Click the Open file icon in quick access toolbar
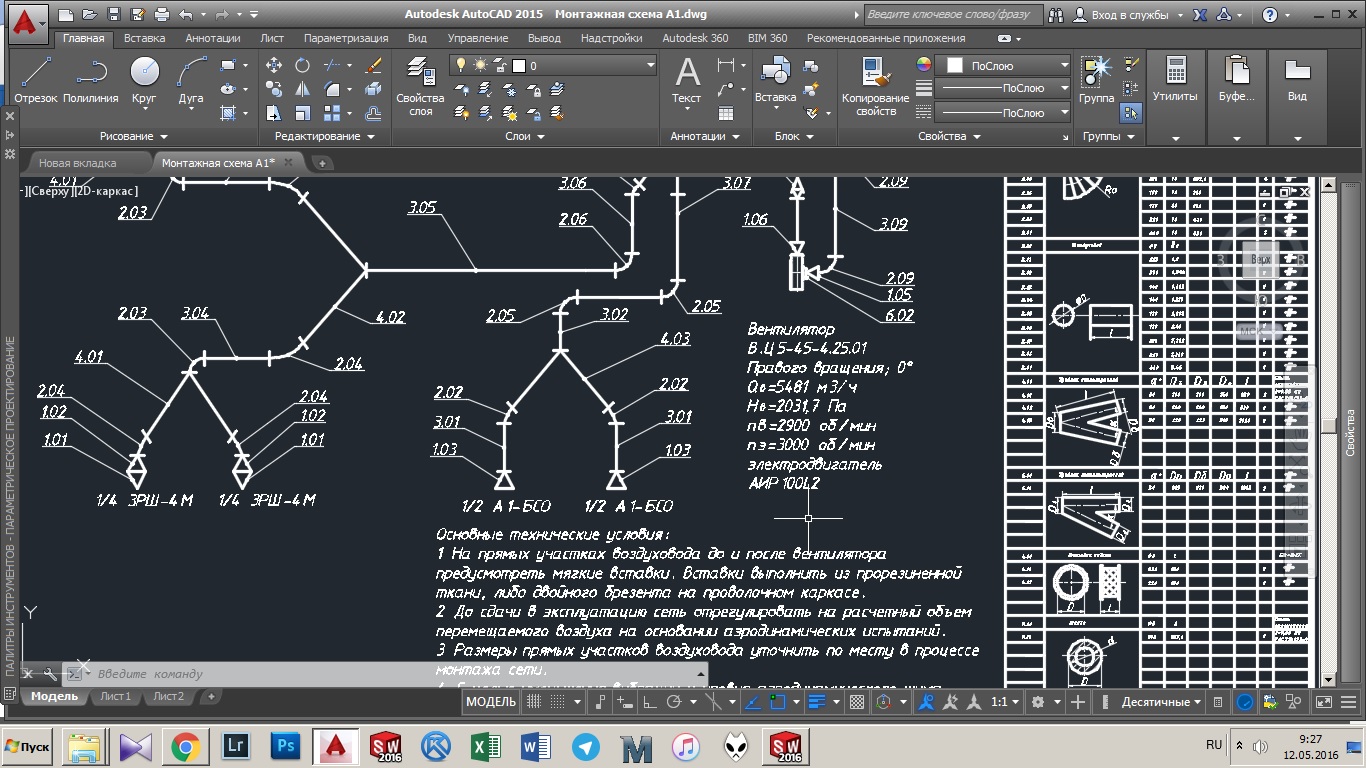 pos(89,15)
